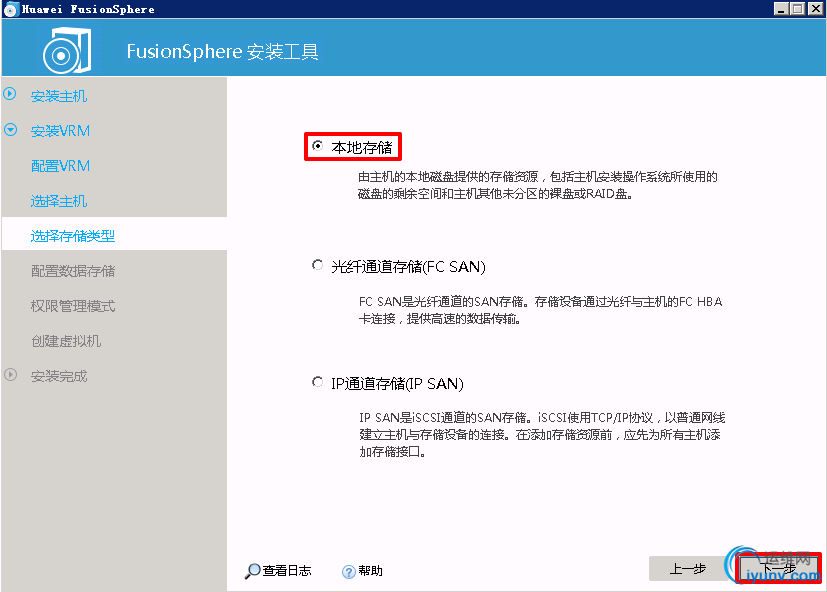Screen dimensions: 827x592
Task: Click the 本地存储 description text
Action: click(x=537, y=185)
